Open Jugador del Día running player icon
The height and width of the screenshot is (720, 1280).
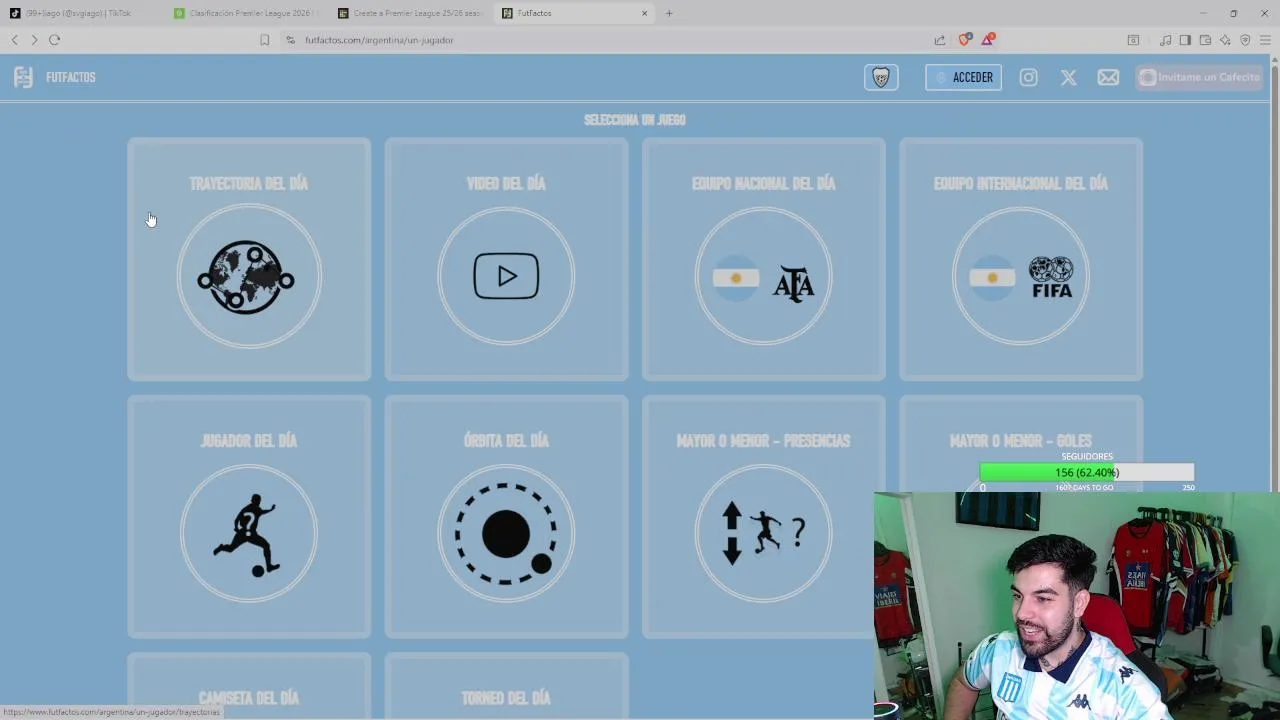(249, 534)
